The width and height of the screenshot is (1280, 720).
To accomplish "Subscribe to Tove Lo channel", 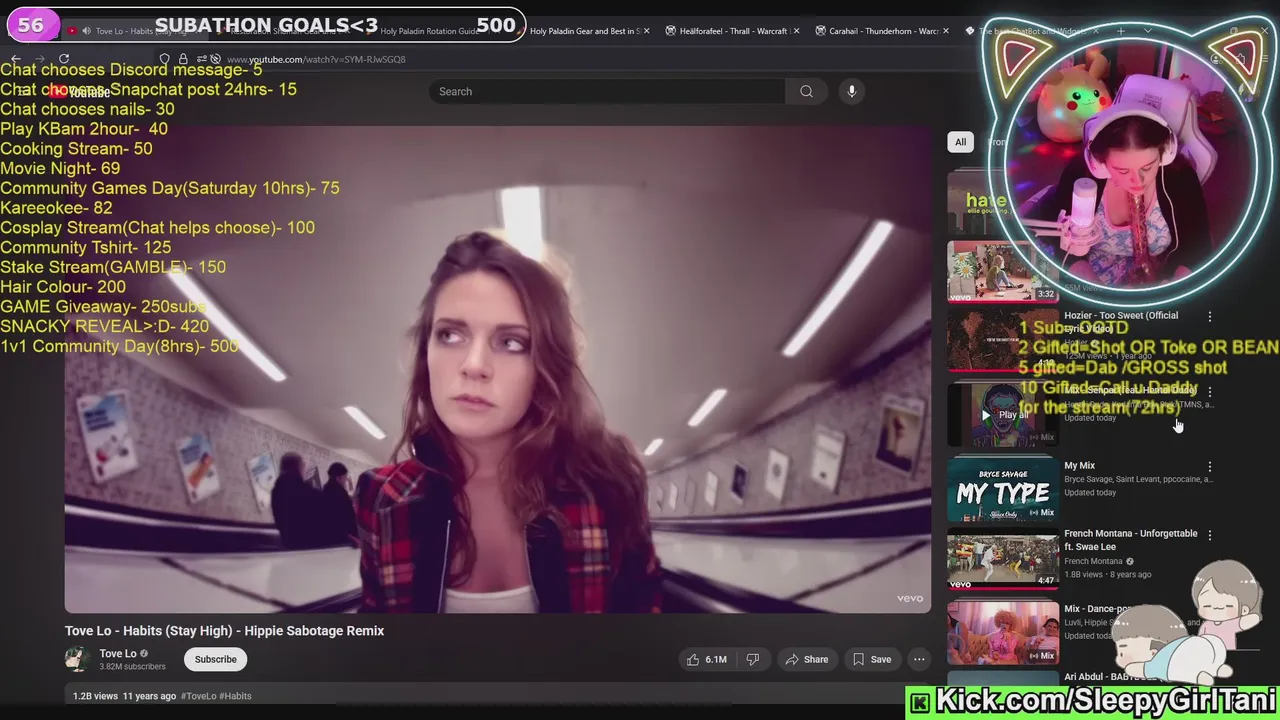I will pyautogui.click(x=215, y=659).
